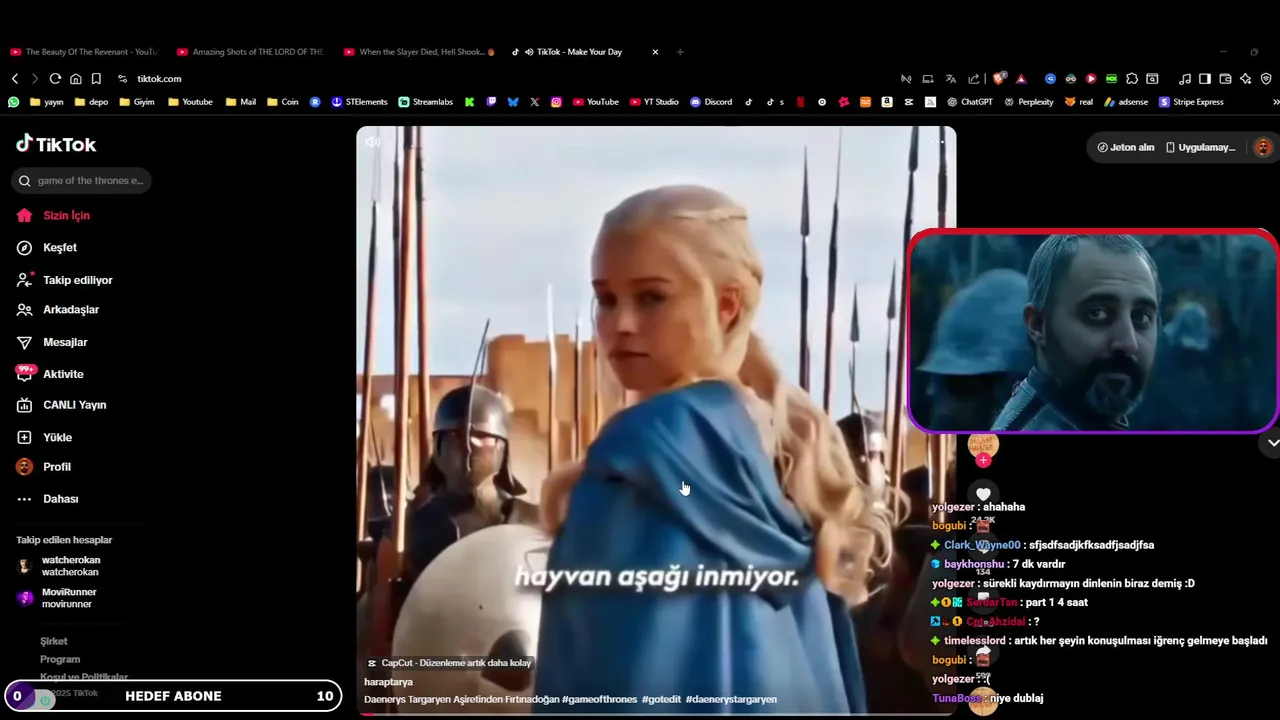The width and height of the screenshot is (1280, 720).
Task: Click the #gotedit hashtag
Action: (x=661, y=699)
